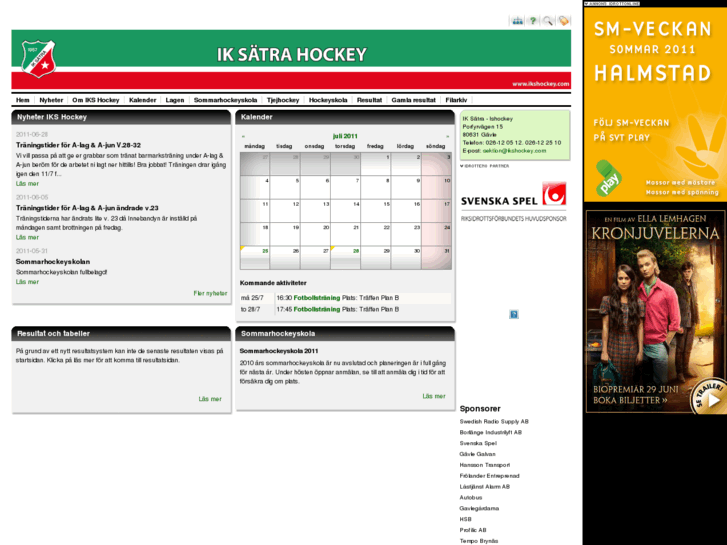Open the Resultat menu item
727x545 pixels.
[369, 100]
